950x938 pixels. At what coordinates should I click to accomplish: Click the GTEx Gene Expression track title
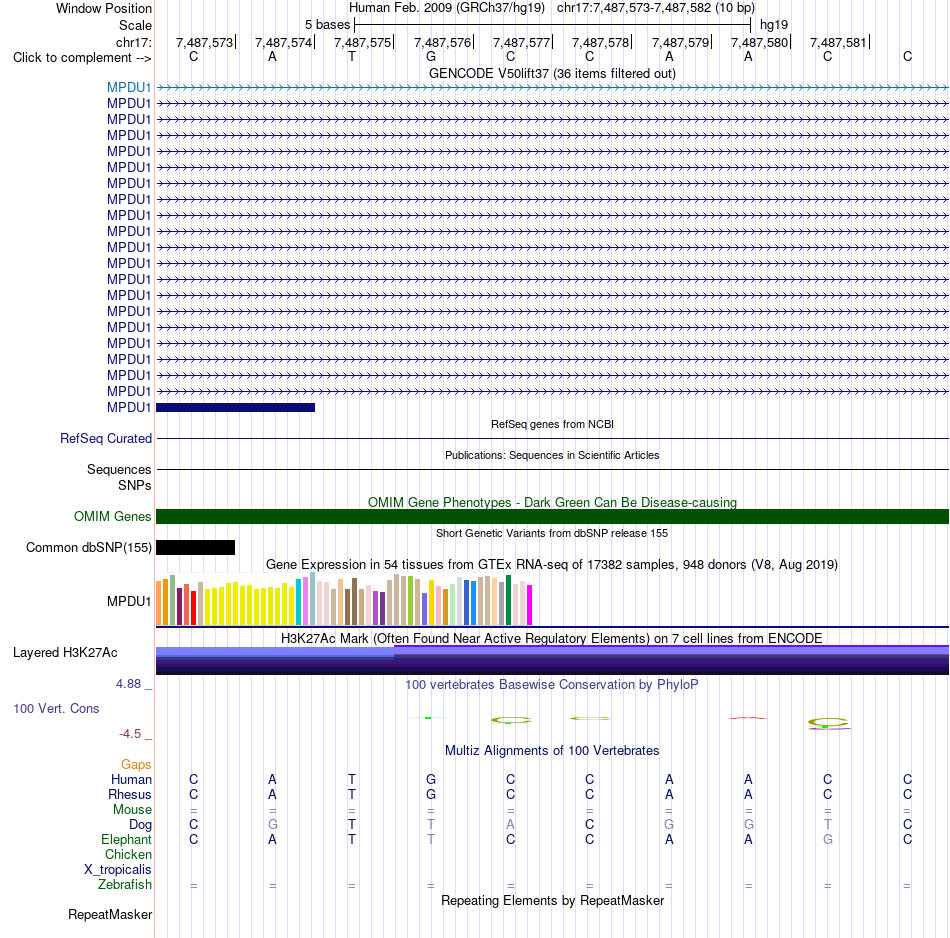click(x=552, y=564)
